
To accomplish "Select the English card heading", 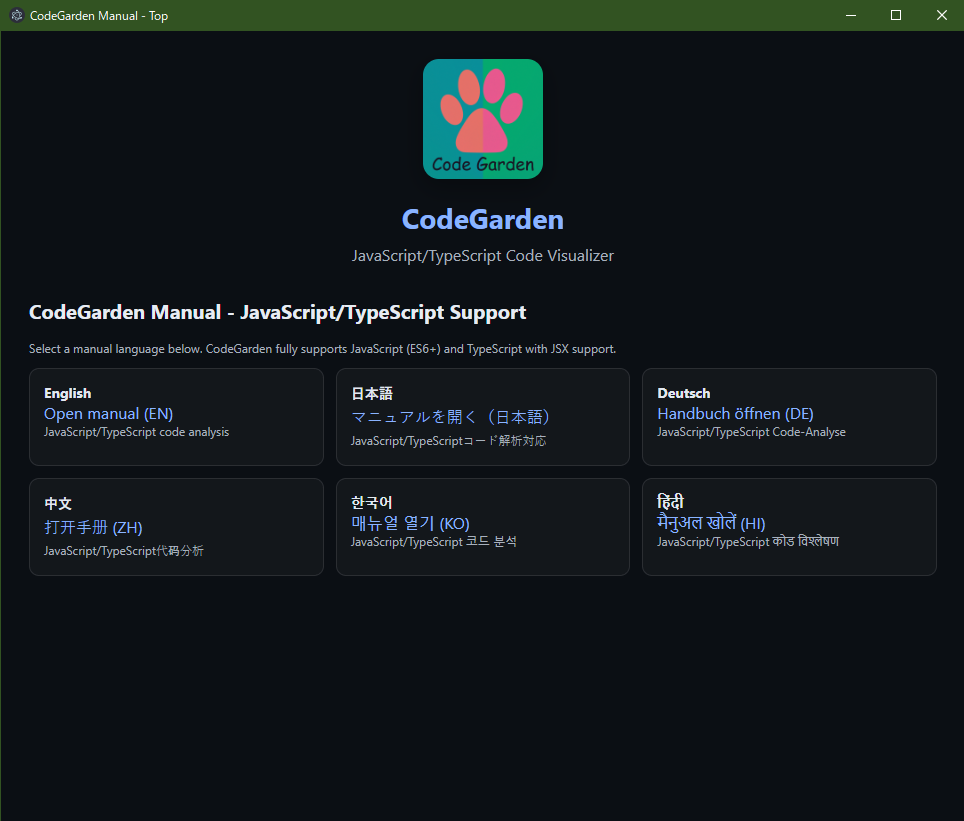I will (67, 393).
